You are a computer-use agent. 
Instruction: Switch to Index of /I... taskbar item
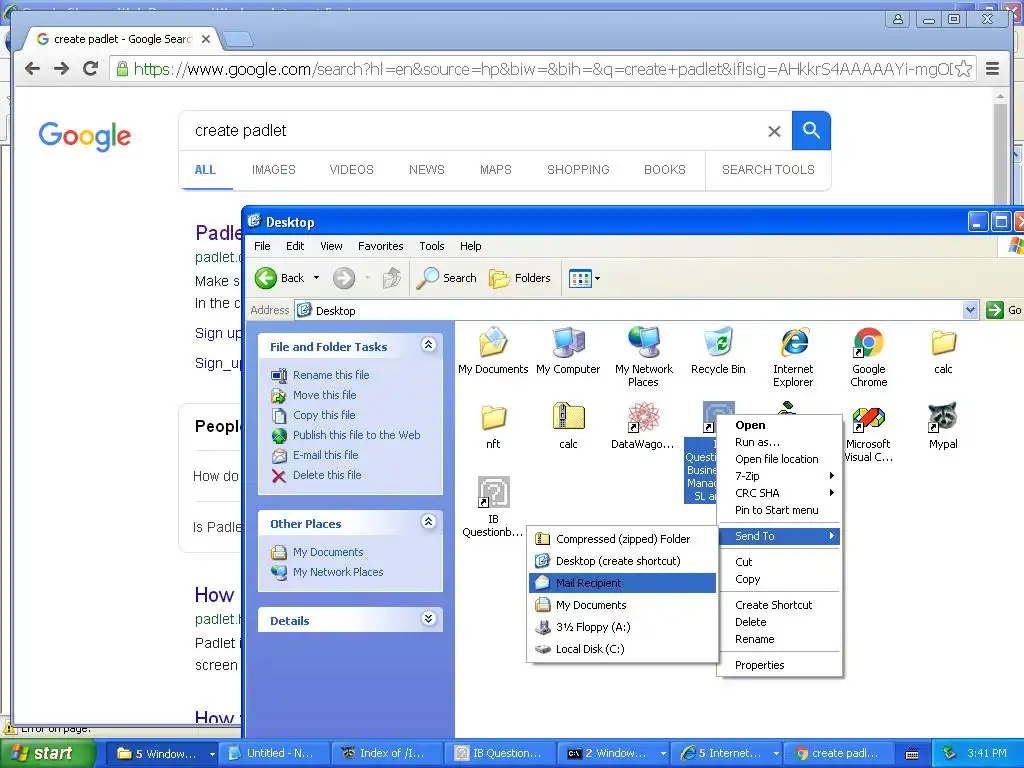385,753
